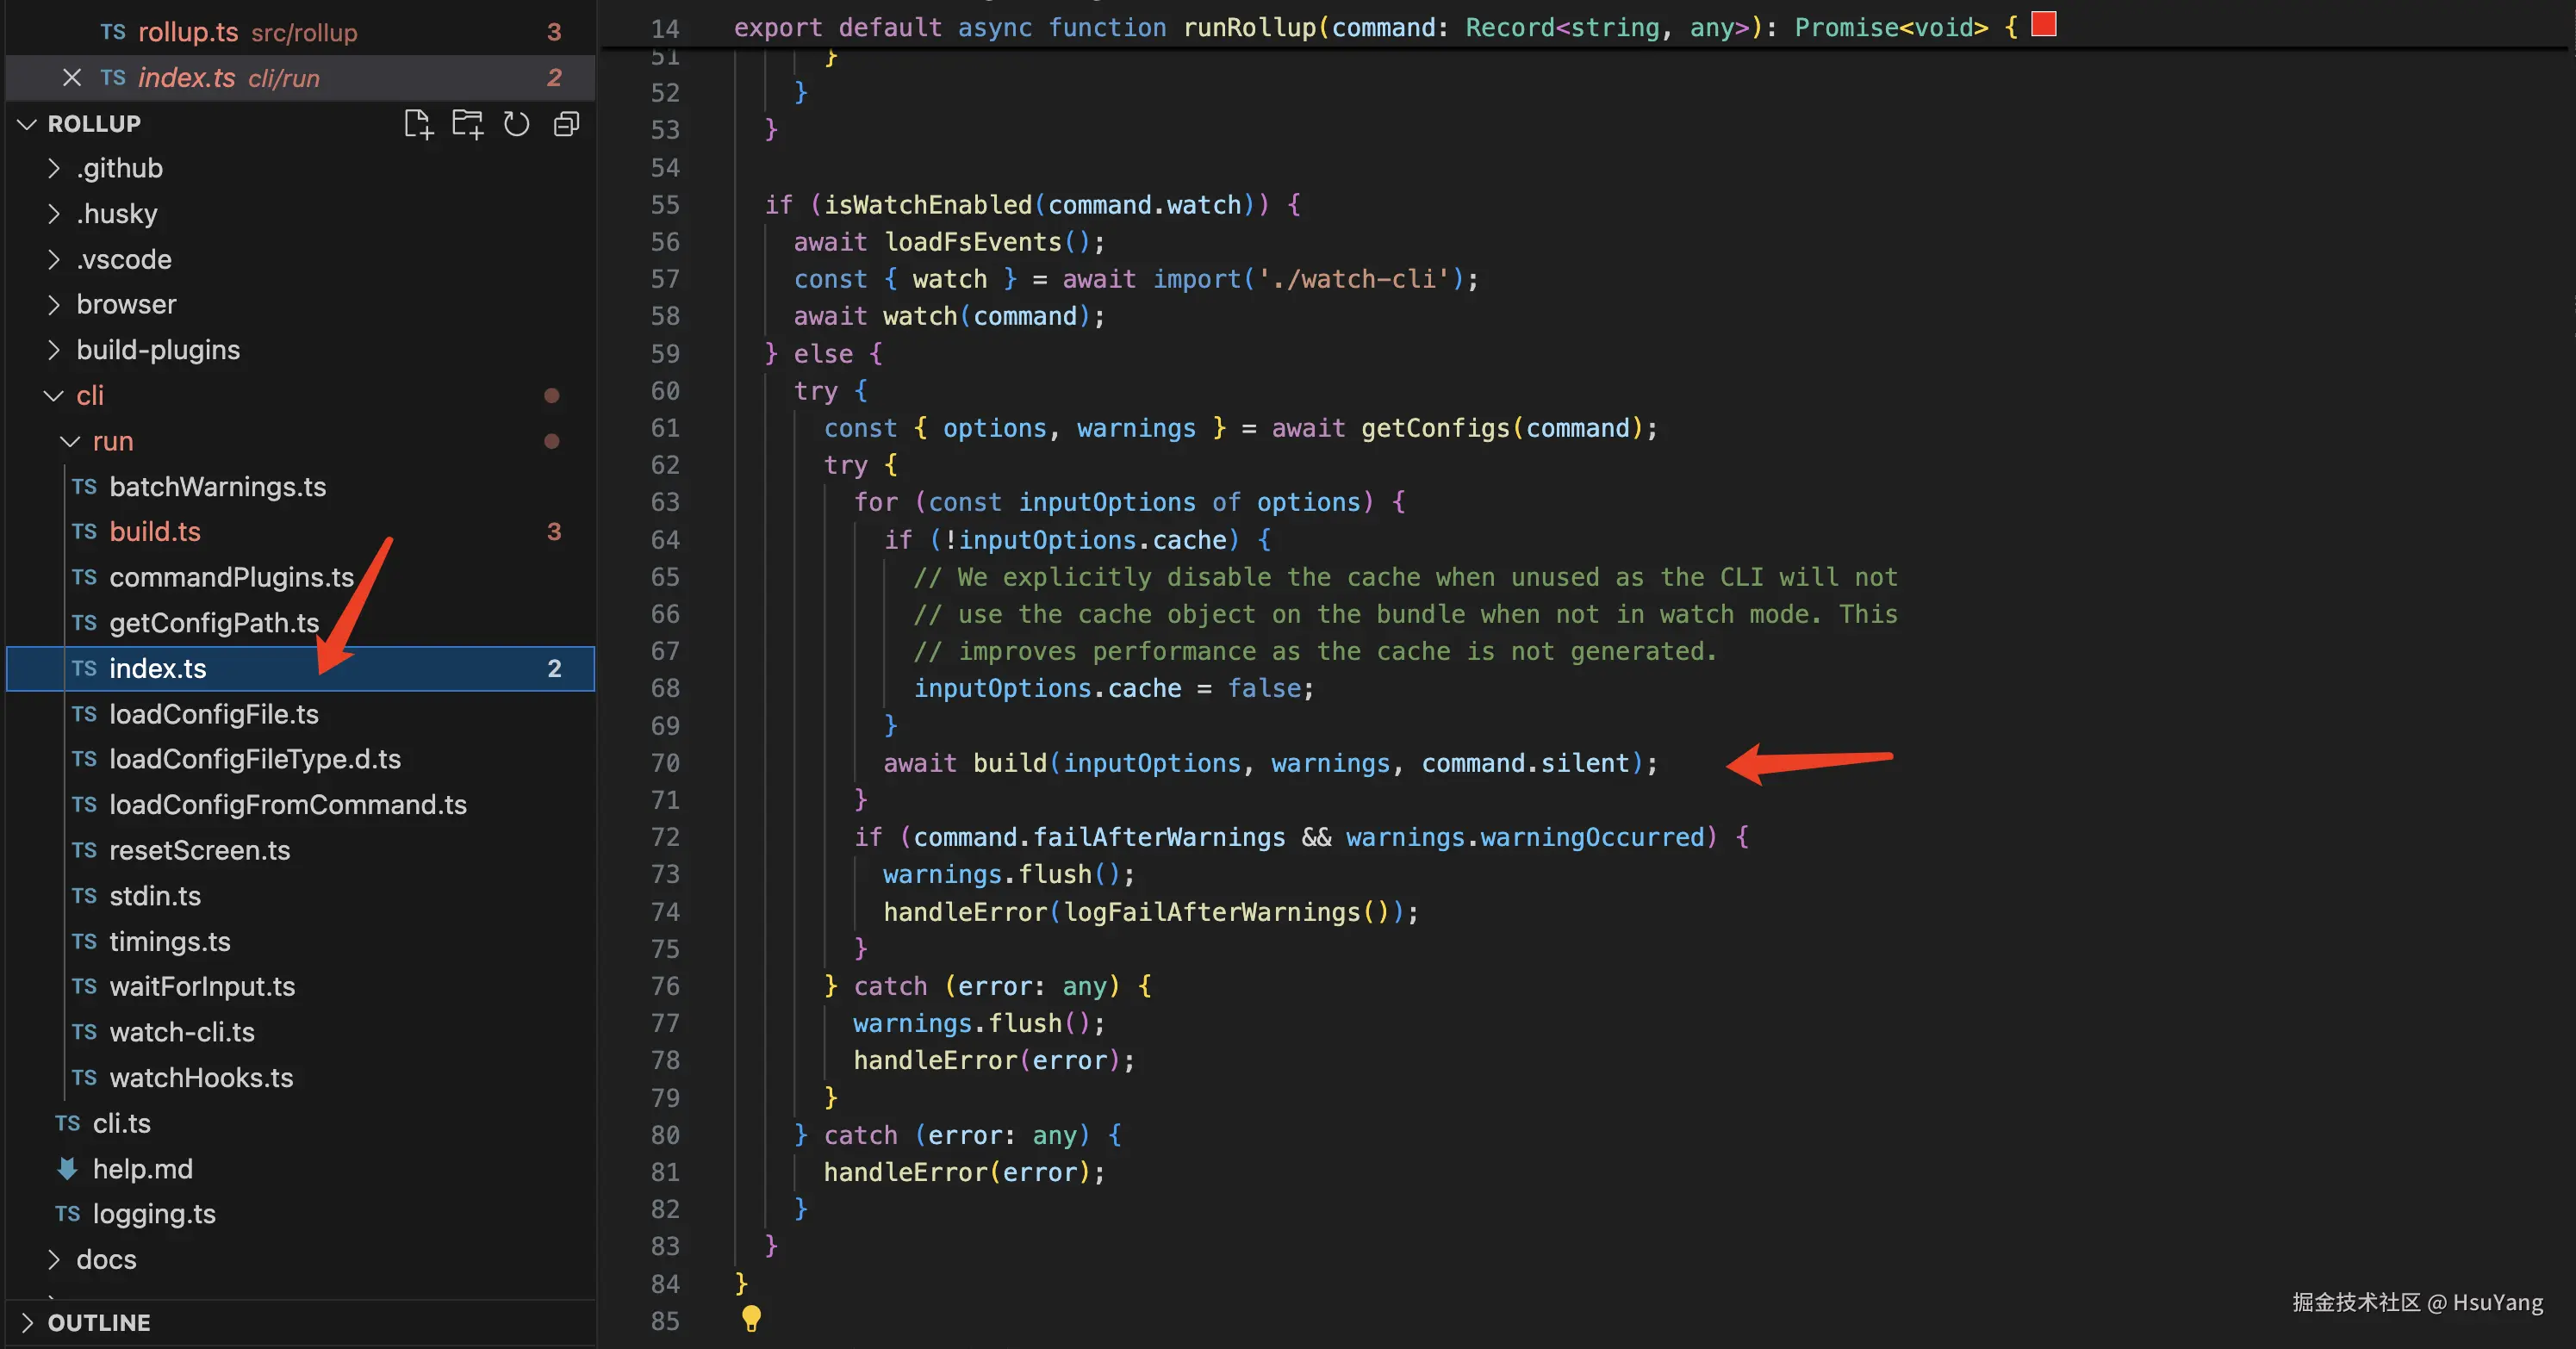Close the index.ts open editor entry
Image resolution: width=2576 pixels, height=1349 pixels.
[x=72, y=77]
